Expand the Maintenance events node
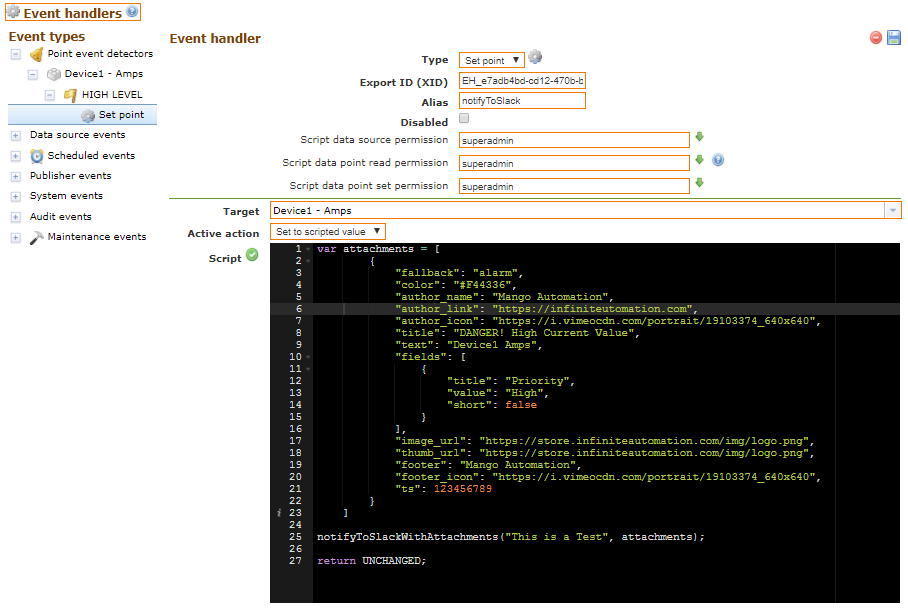Image resolution: width=908 pixels, height=608 pixels. tap(16, 237)
